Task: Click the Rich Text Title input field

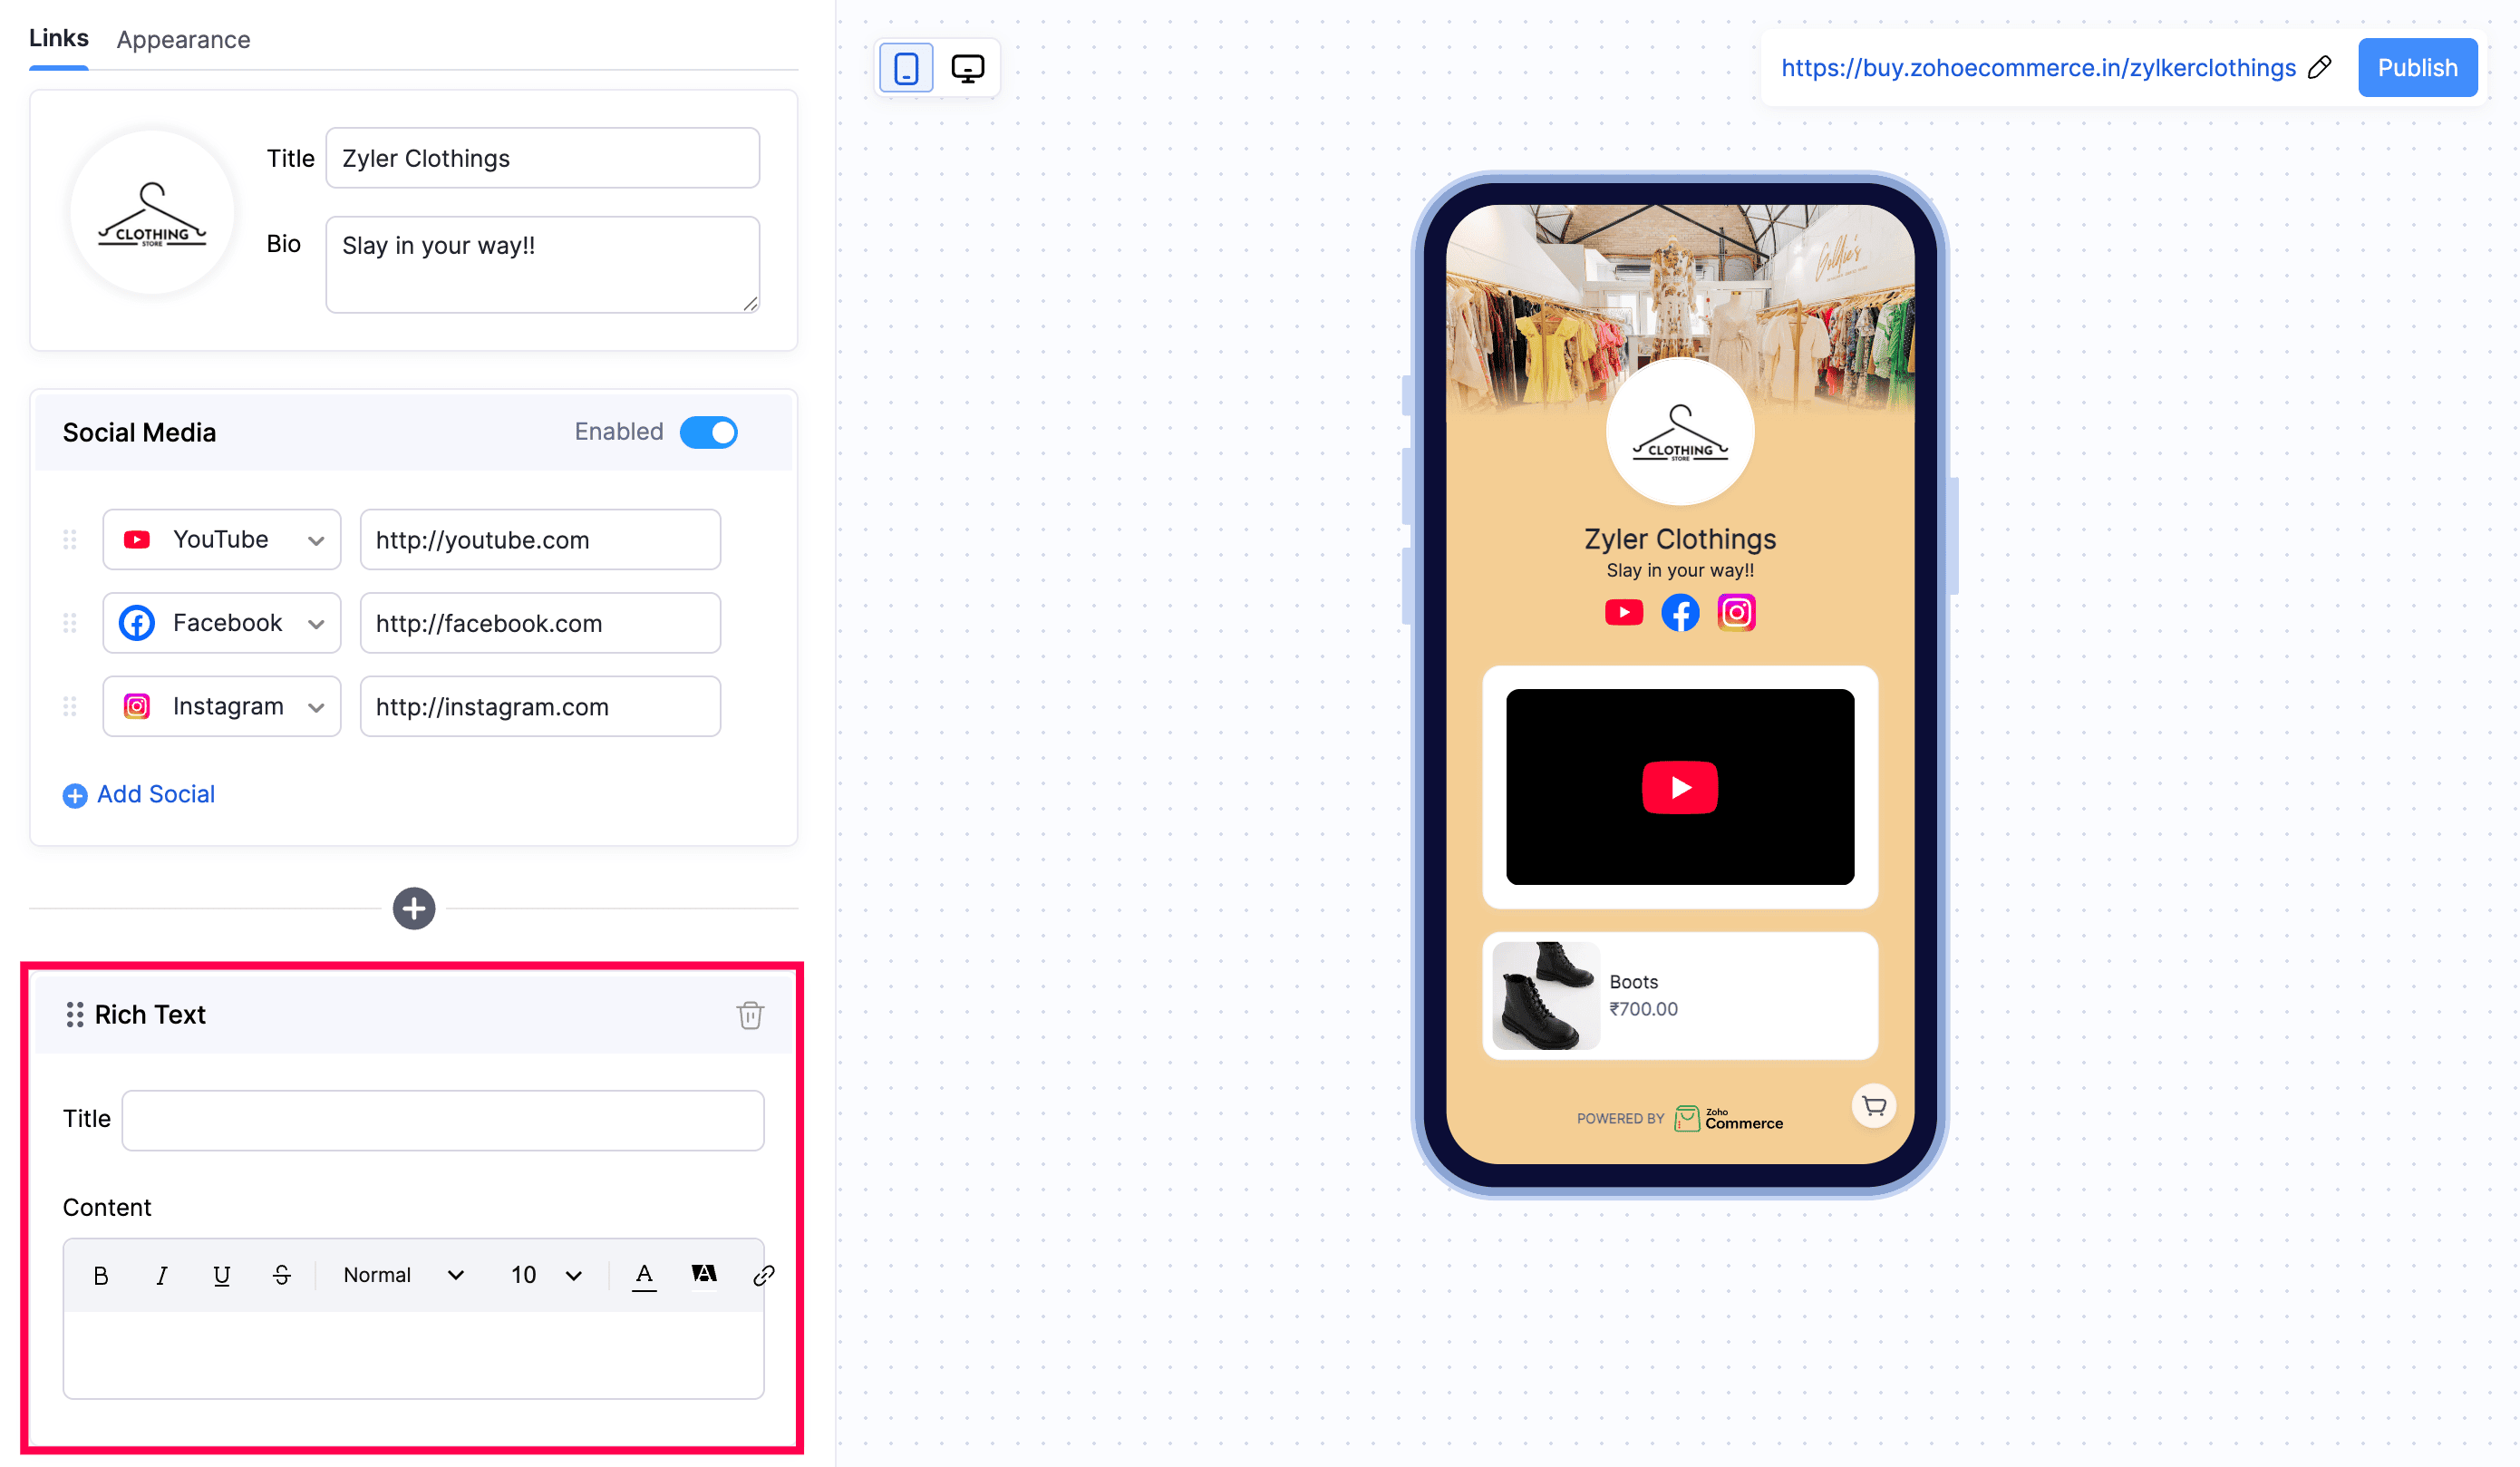Action: point(443,1120)
